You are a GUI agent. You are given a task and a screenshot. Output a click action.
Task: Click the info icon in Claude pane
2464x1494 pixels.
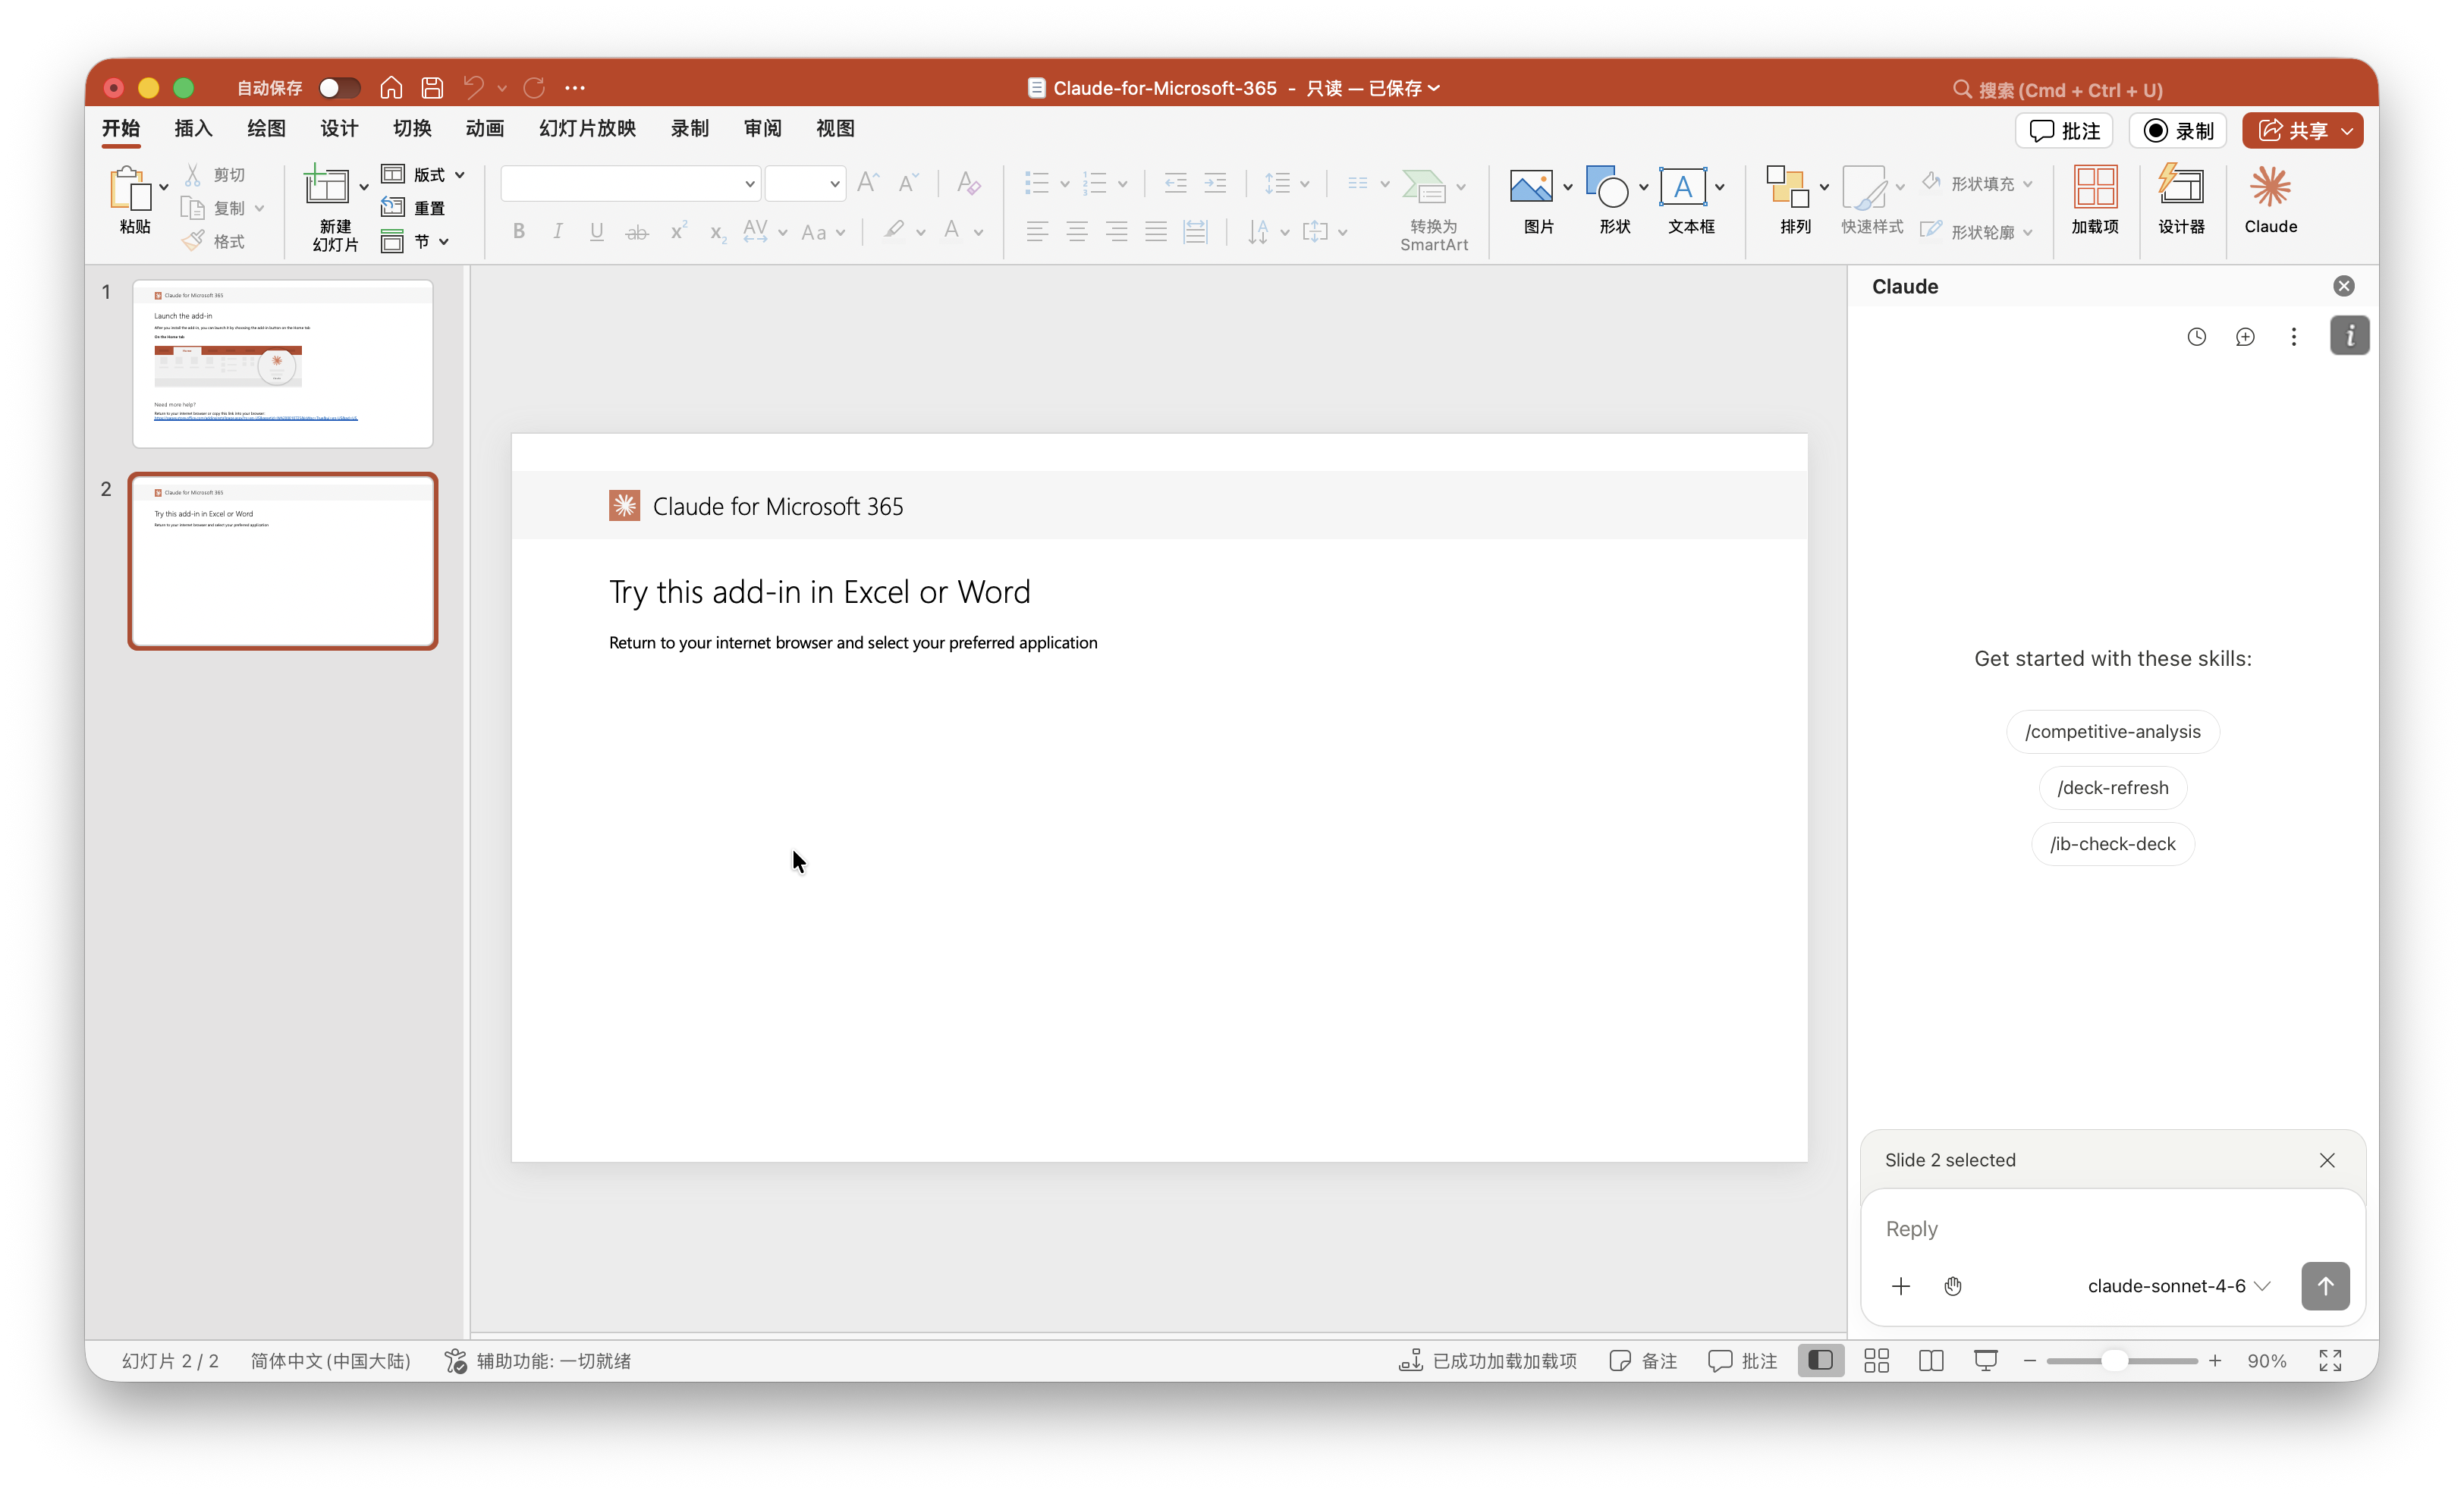coord(2349,336)
